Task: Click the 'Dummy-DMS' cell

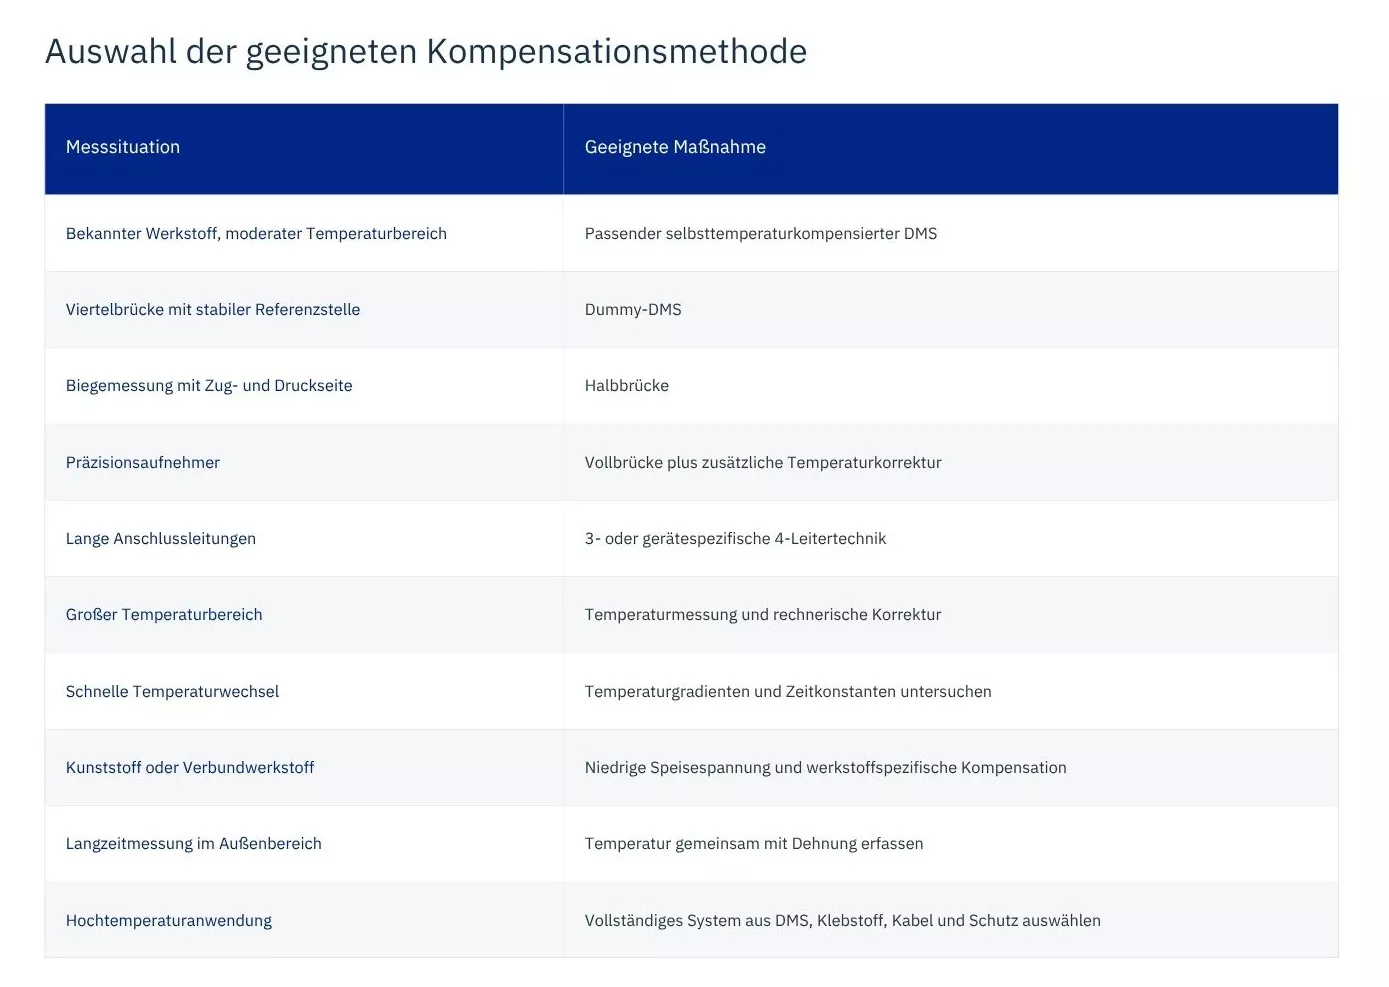Action: click(x=951, y=310)
